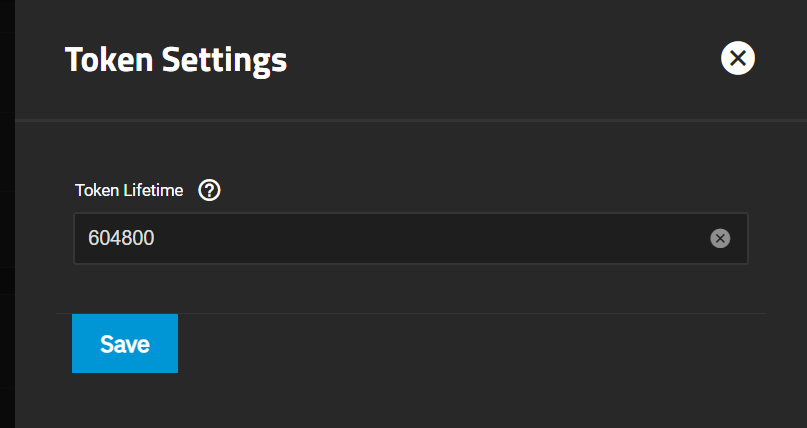Viewport: 807px width, 428px height.
Task: Exit Token Settings via the close icon
Action: click(x=738, y=58)
